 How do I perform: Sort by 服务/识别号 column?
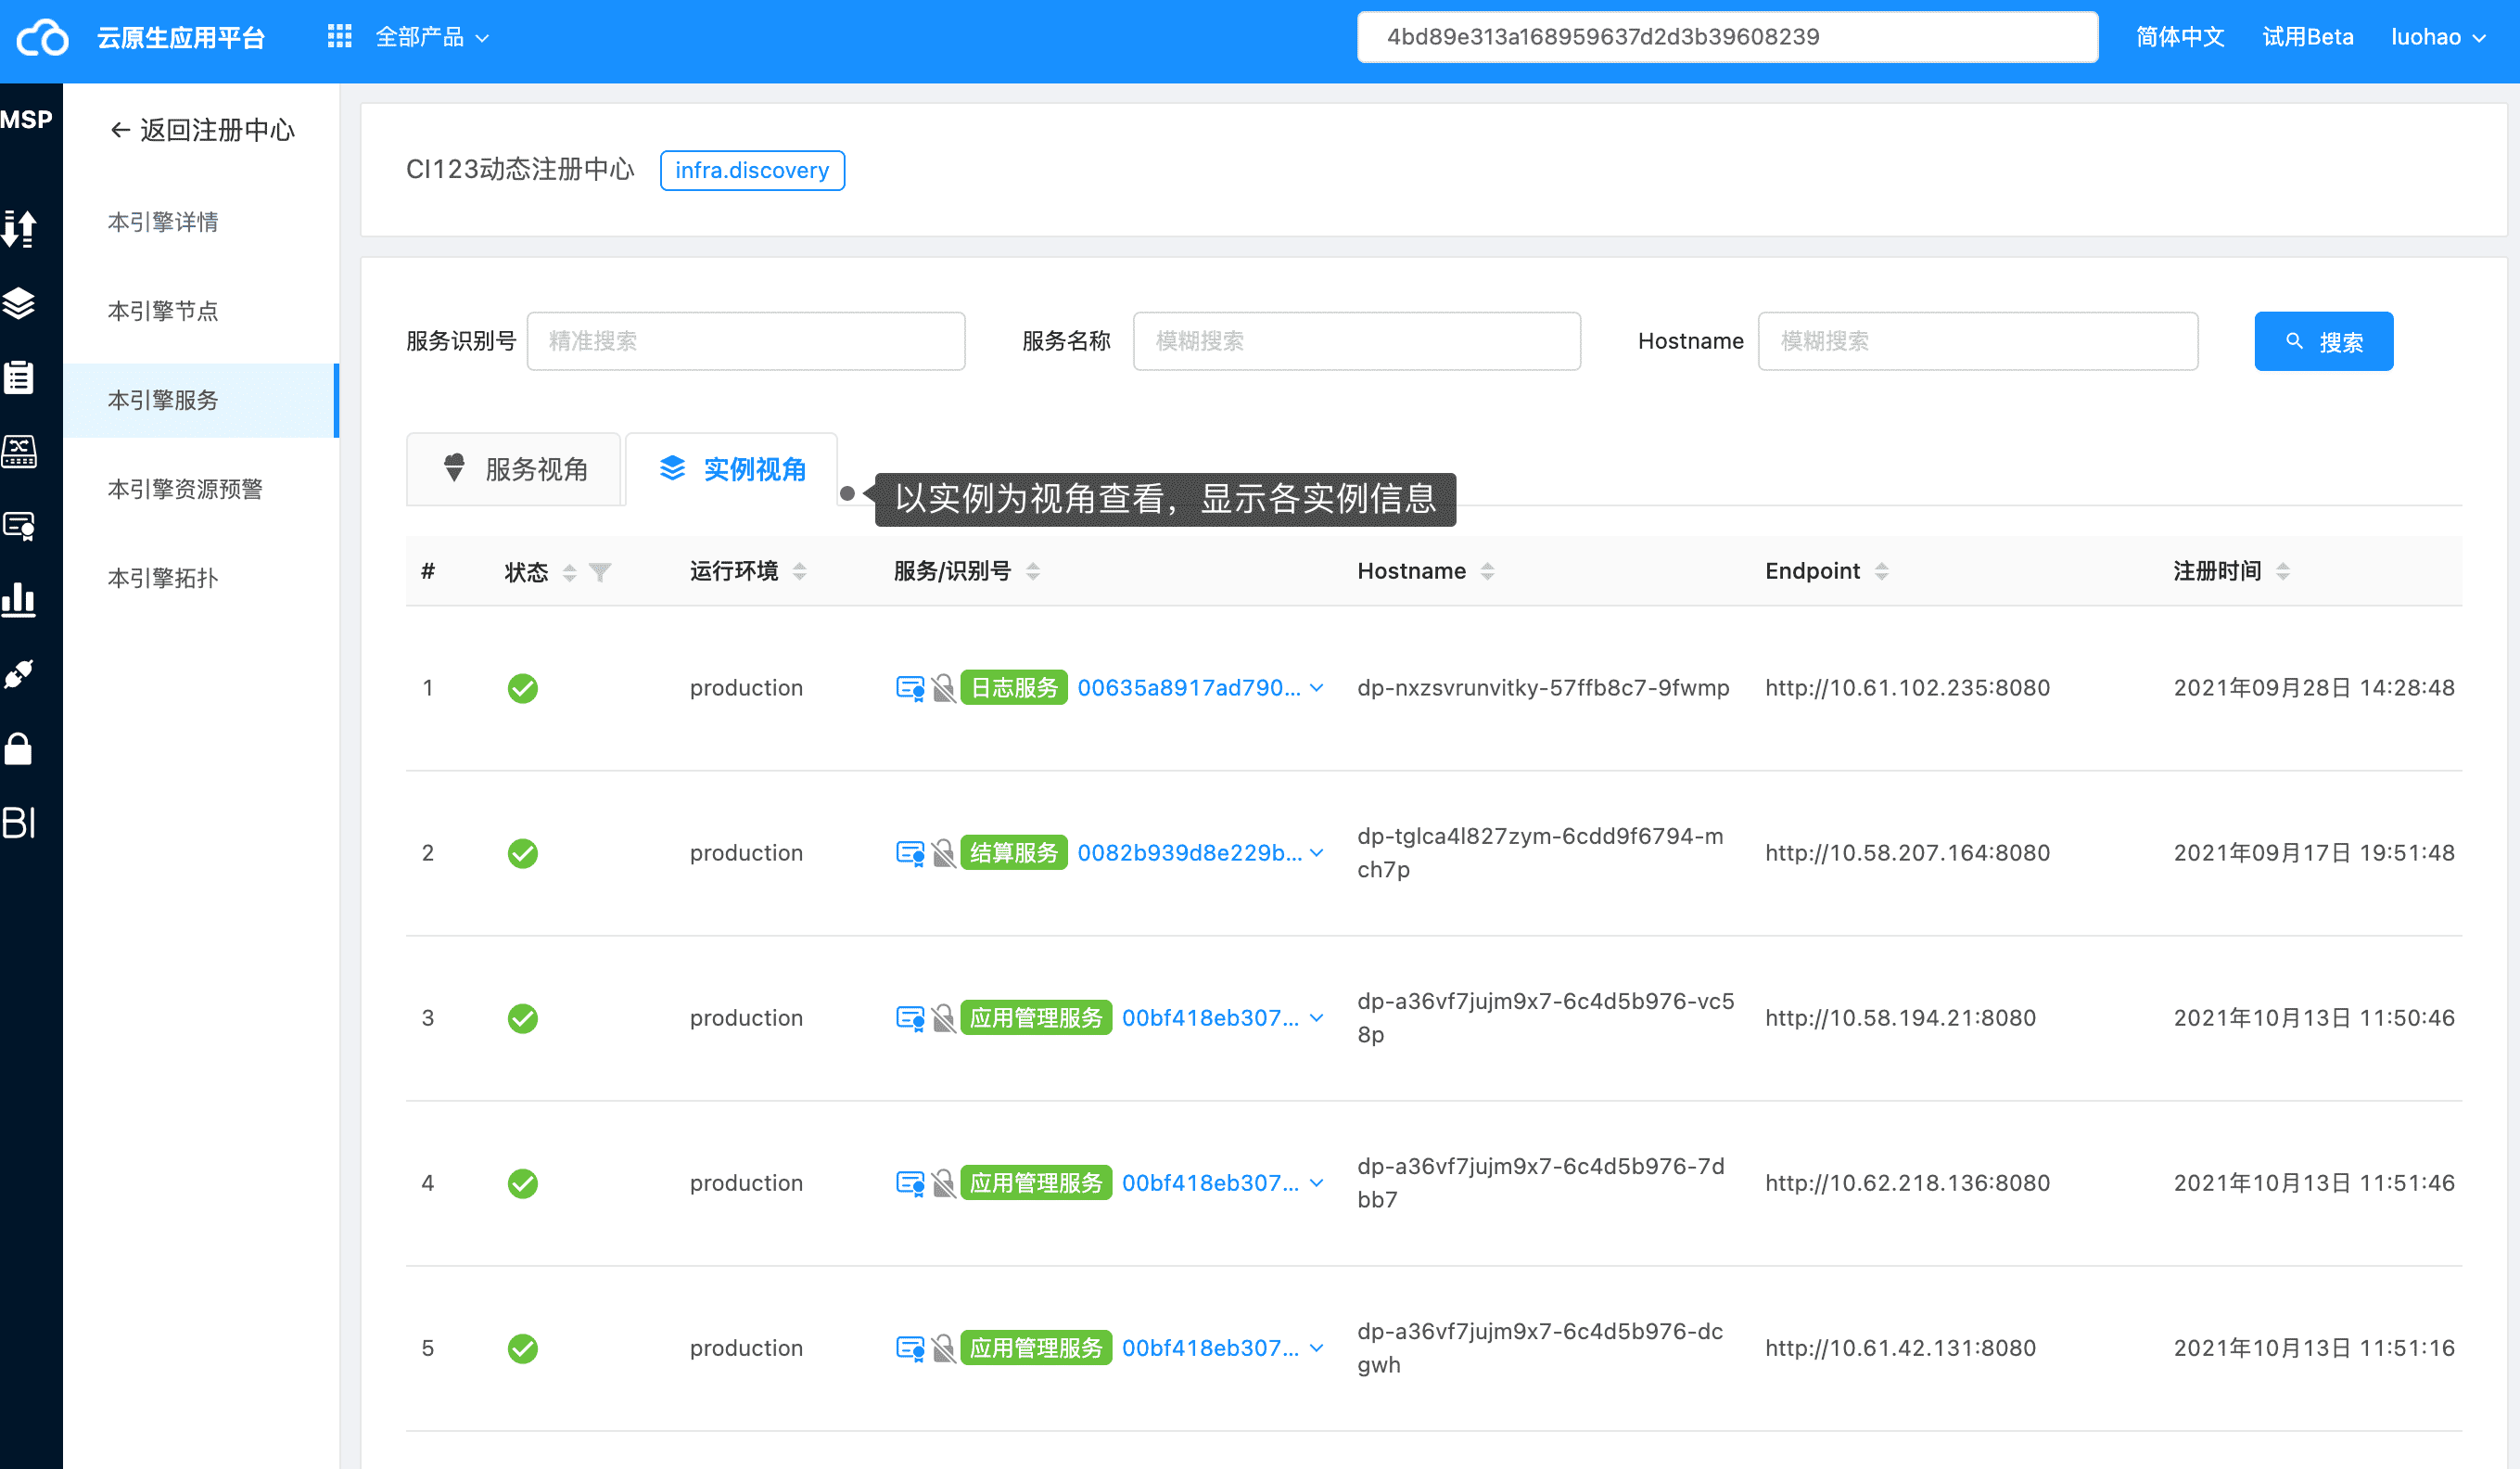click(x=1034, y=571)
